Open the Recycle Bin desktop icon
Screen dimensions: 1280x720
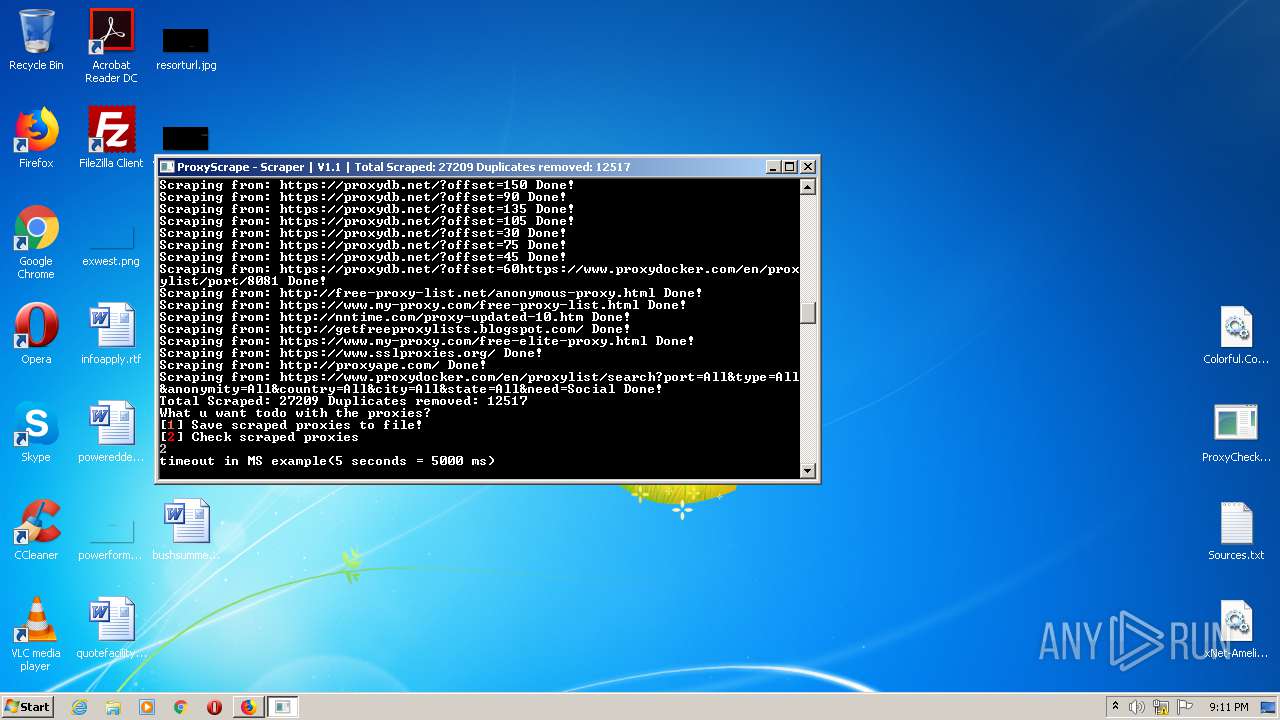[x=36, y=40]
